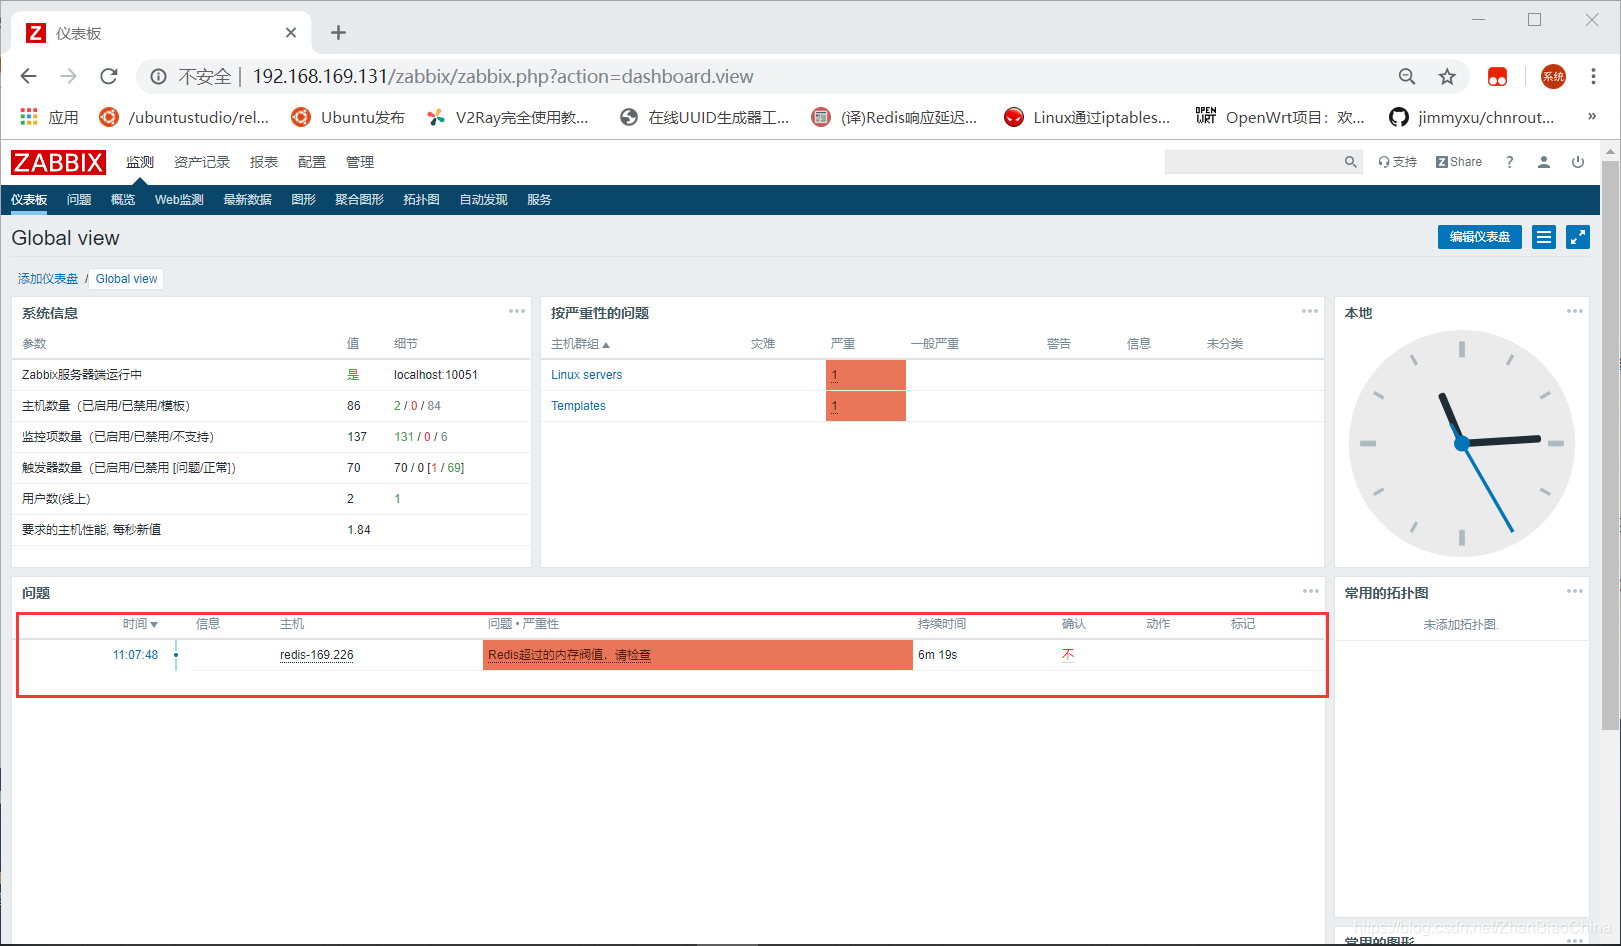Open Chrome three-dot menu

coord(1593,76)
